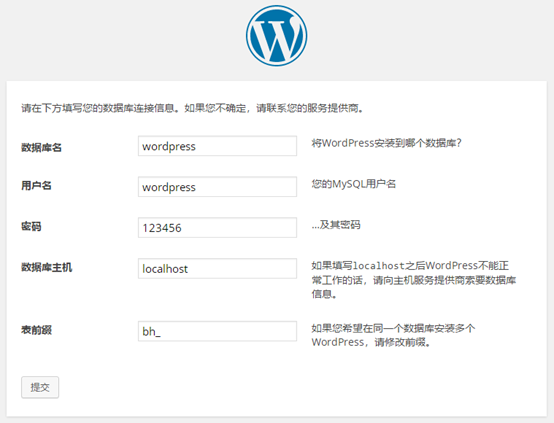Image resolution: width=554 pixels, height=423 pixels.
Task: Click the 数据库名 label
Action: pyautogui.click(x=41, y=147)
